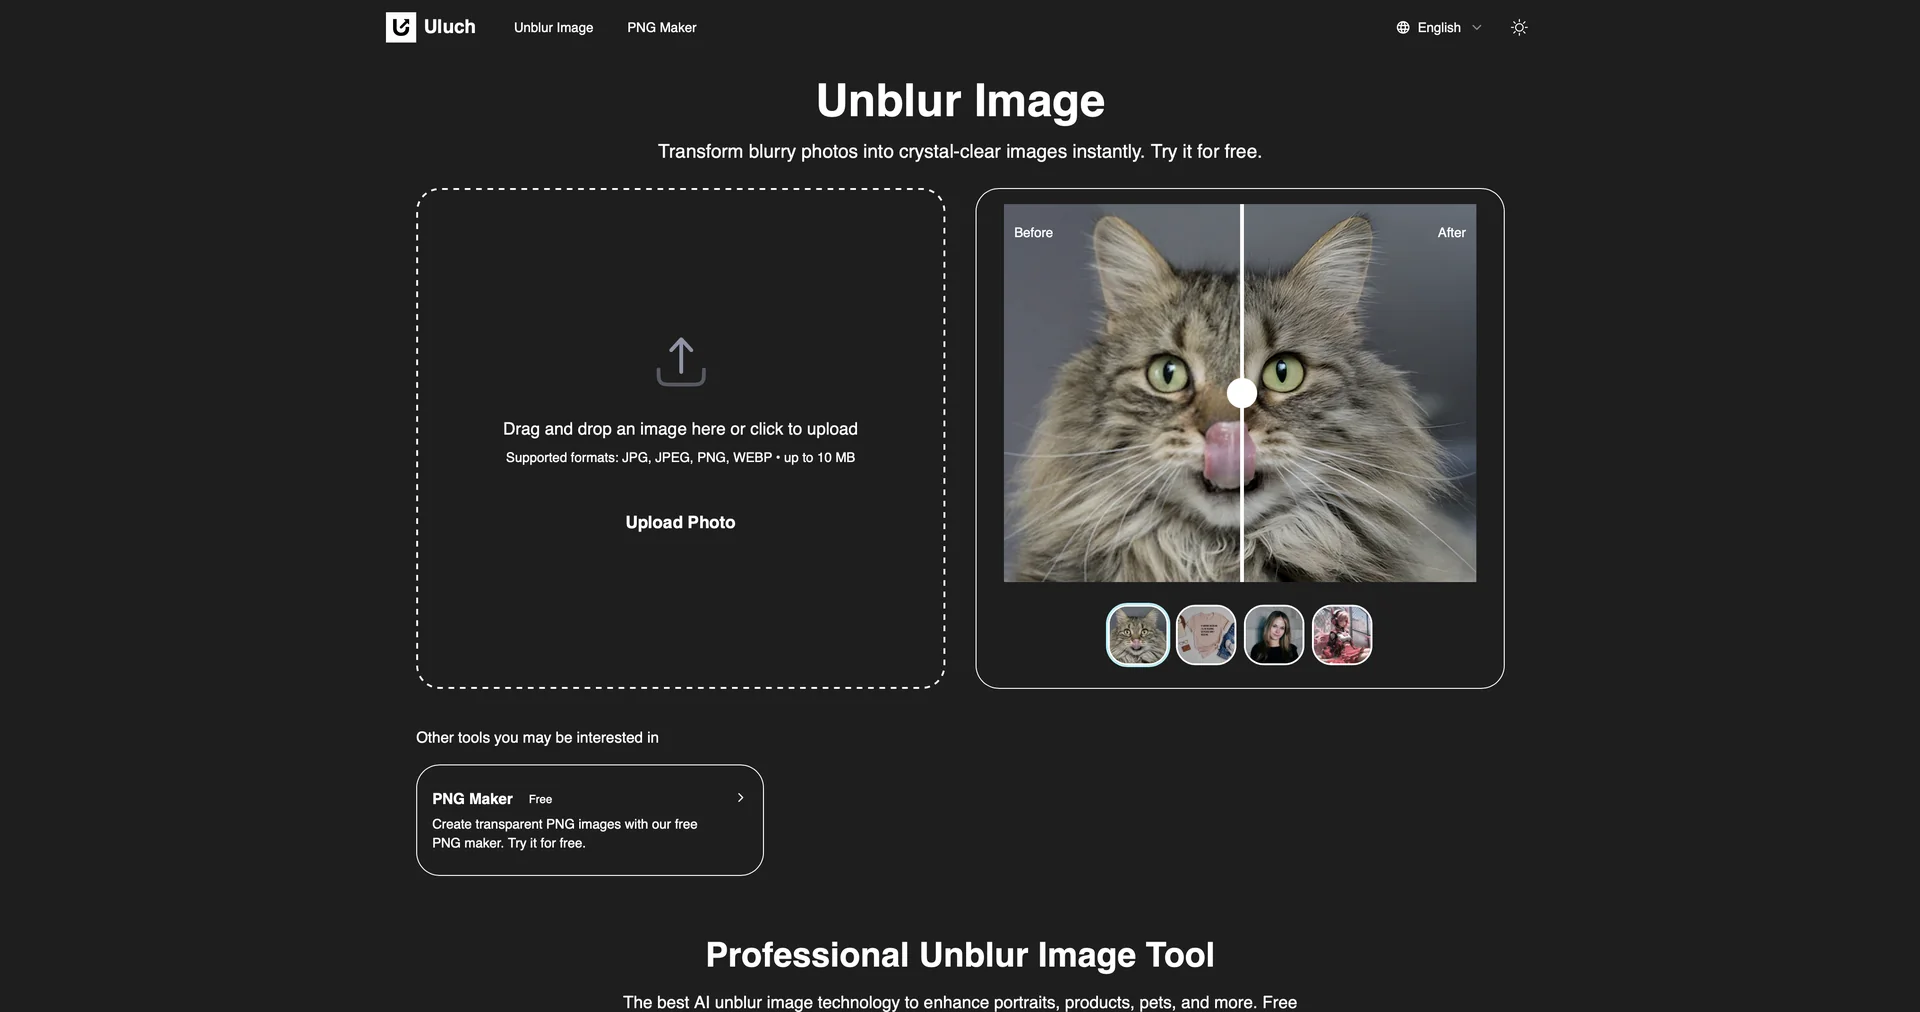Click the 'Professional Unblur Image Tool' heading

pos(960,955)
